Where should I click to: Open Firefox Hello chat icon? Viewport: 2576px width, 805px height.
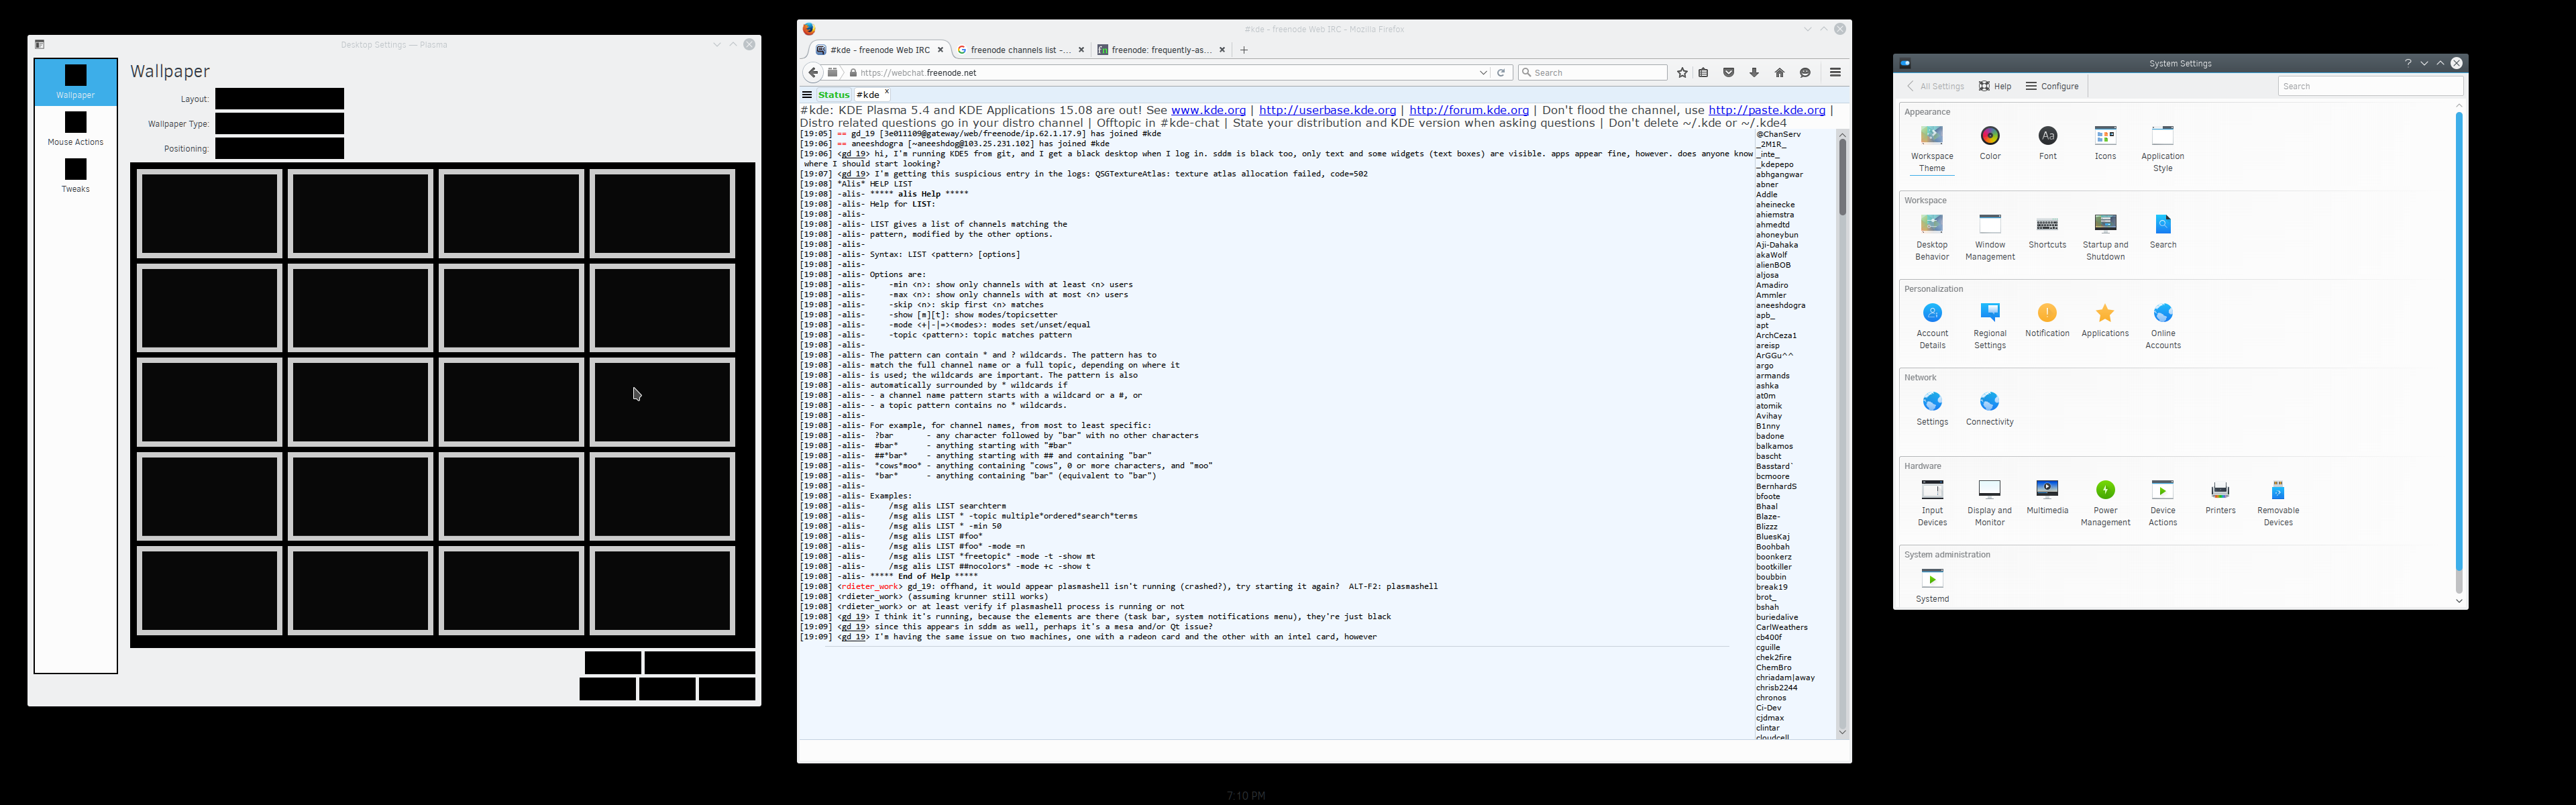point(1805,72)
